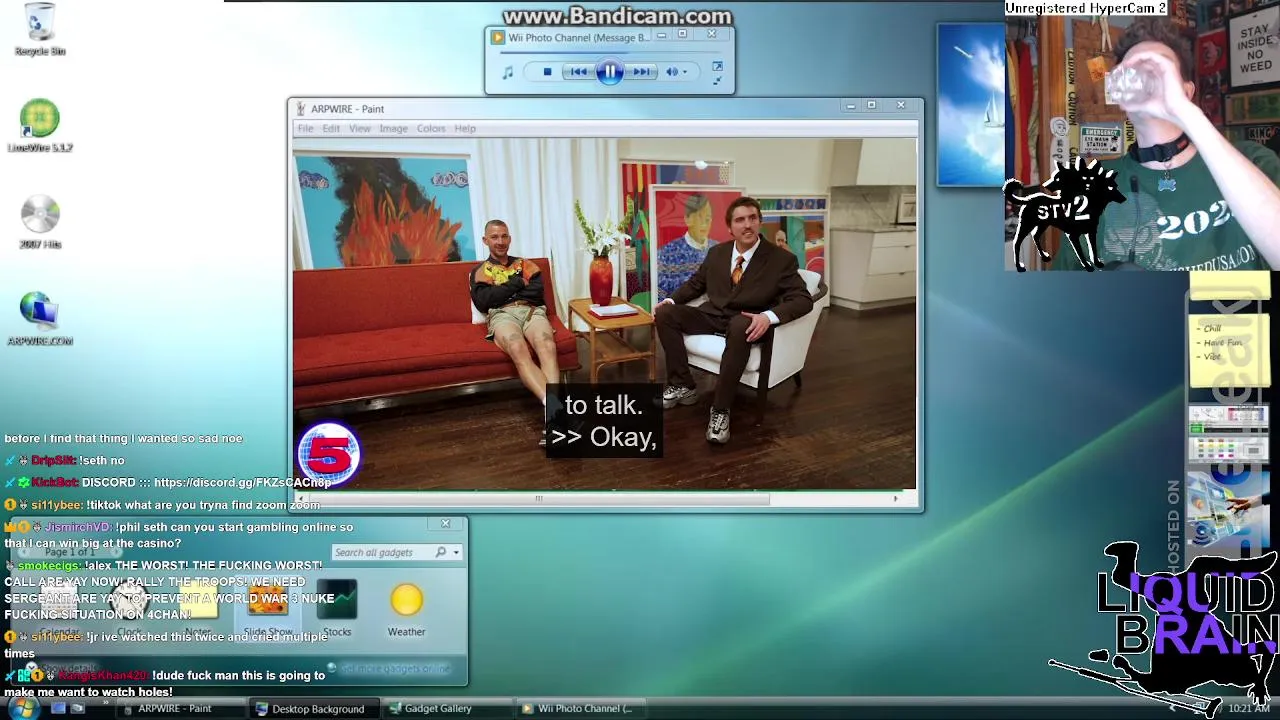Image resolution: width=1280 pixels, height=720 pixels.
Task: Open the Image menu in Paint
Action: point(393,128)
